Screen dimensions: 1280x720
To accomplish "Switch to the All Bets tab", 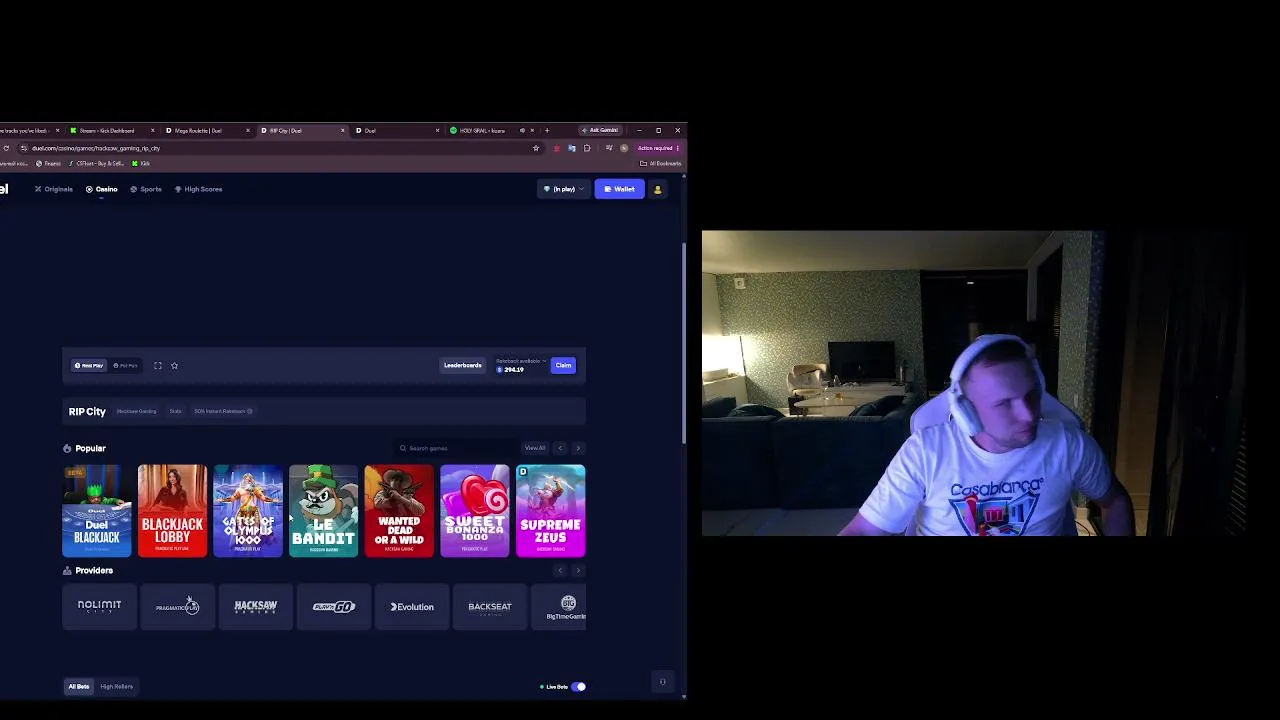I will pyautogui.click(x=79, y=687).
